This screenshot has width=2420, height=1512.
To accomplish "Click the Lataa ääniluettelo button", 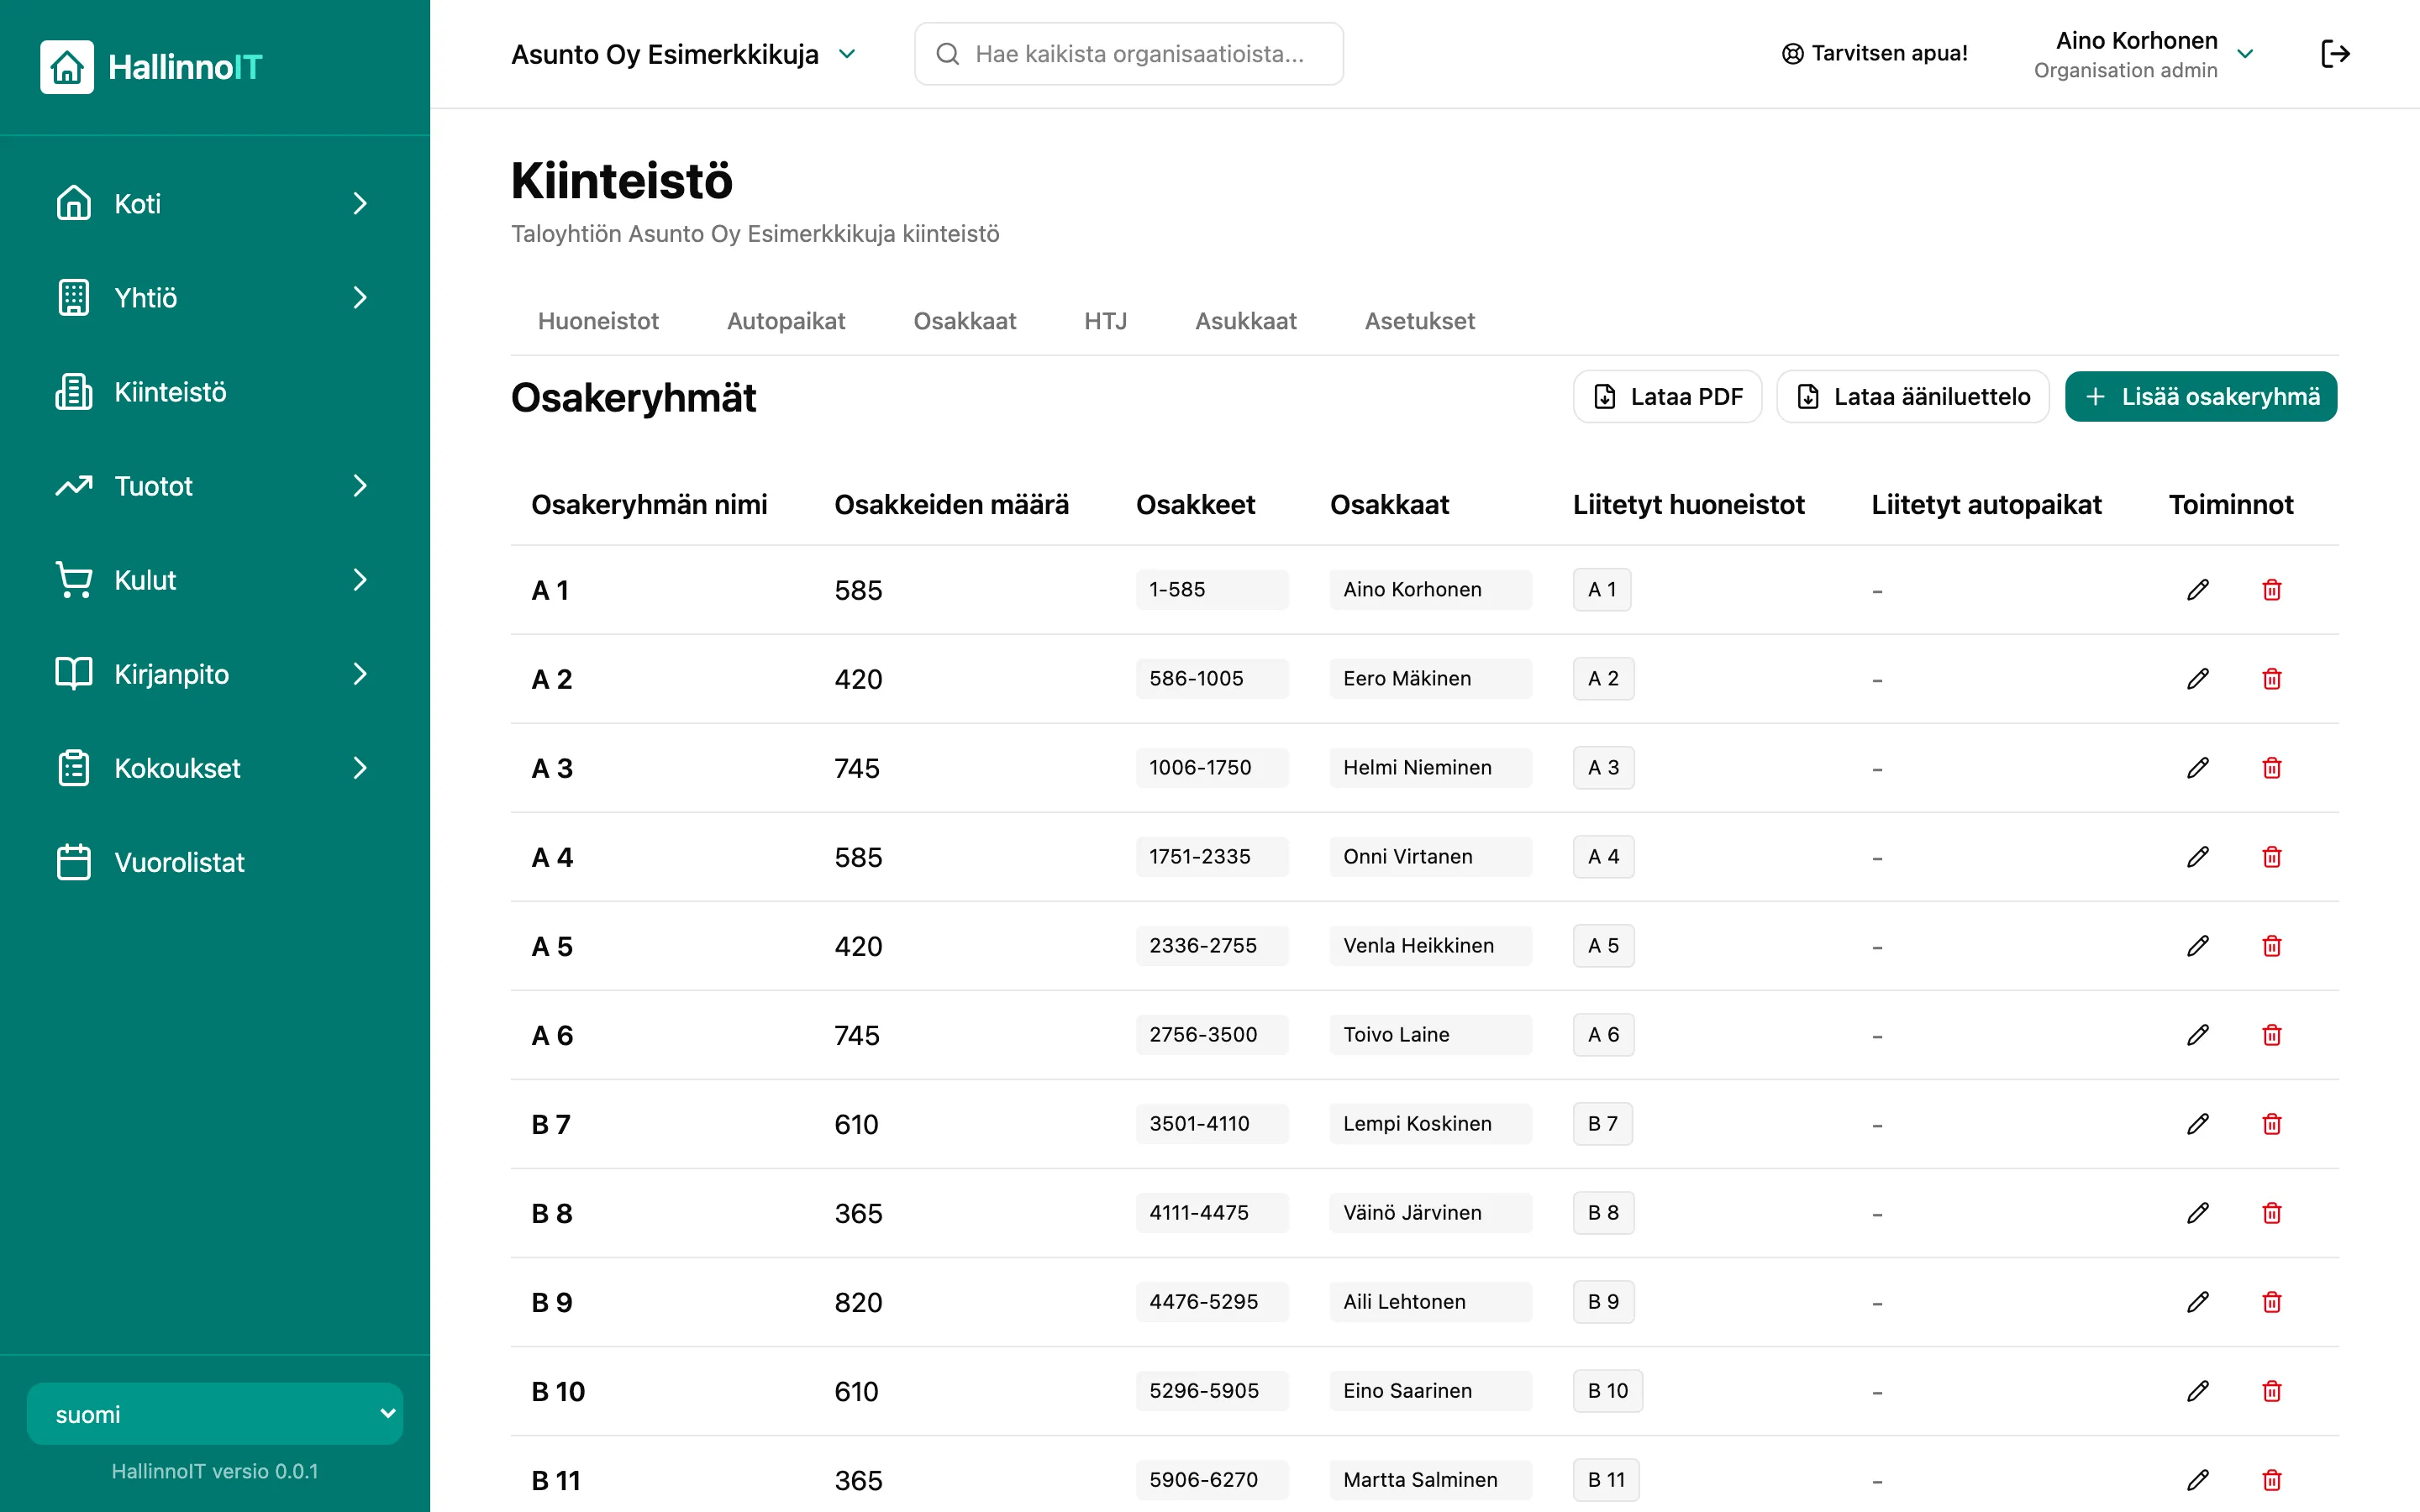I will (1913, 397).
